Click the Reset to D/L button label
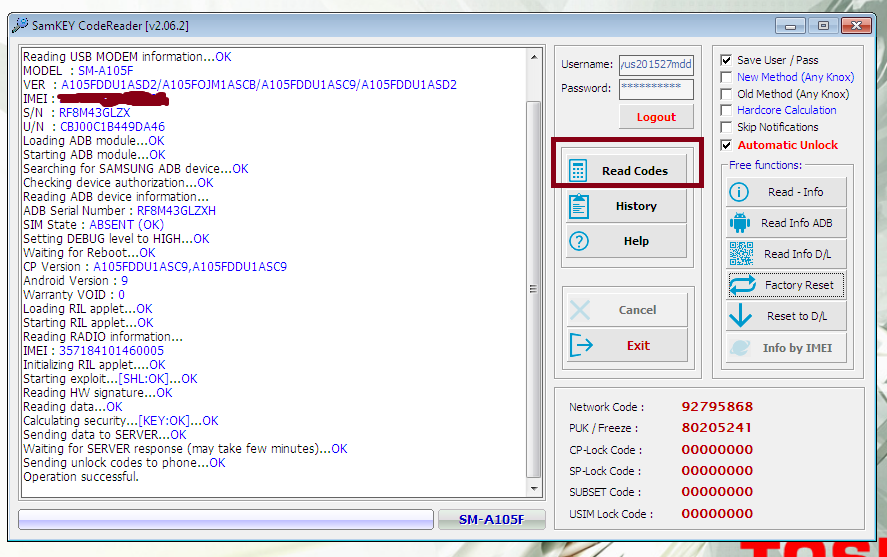The width and height of the screenshot is (887, 557). 797,316
